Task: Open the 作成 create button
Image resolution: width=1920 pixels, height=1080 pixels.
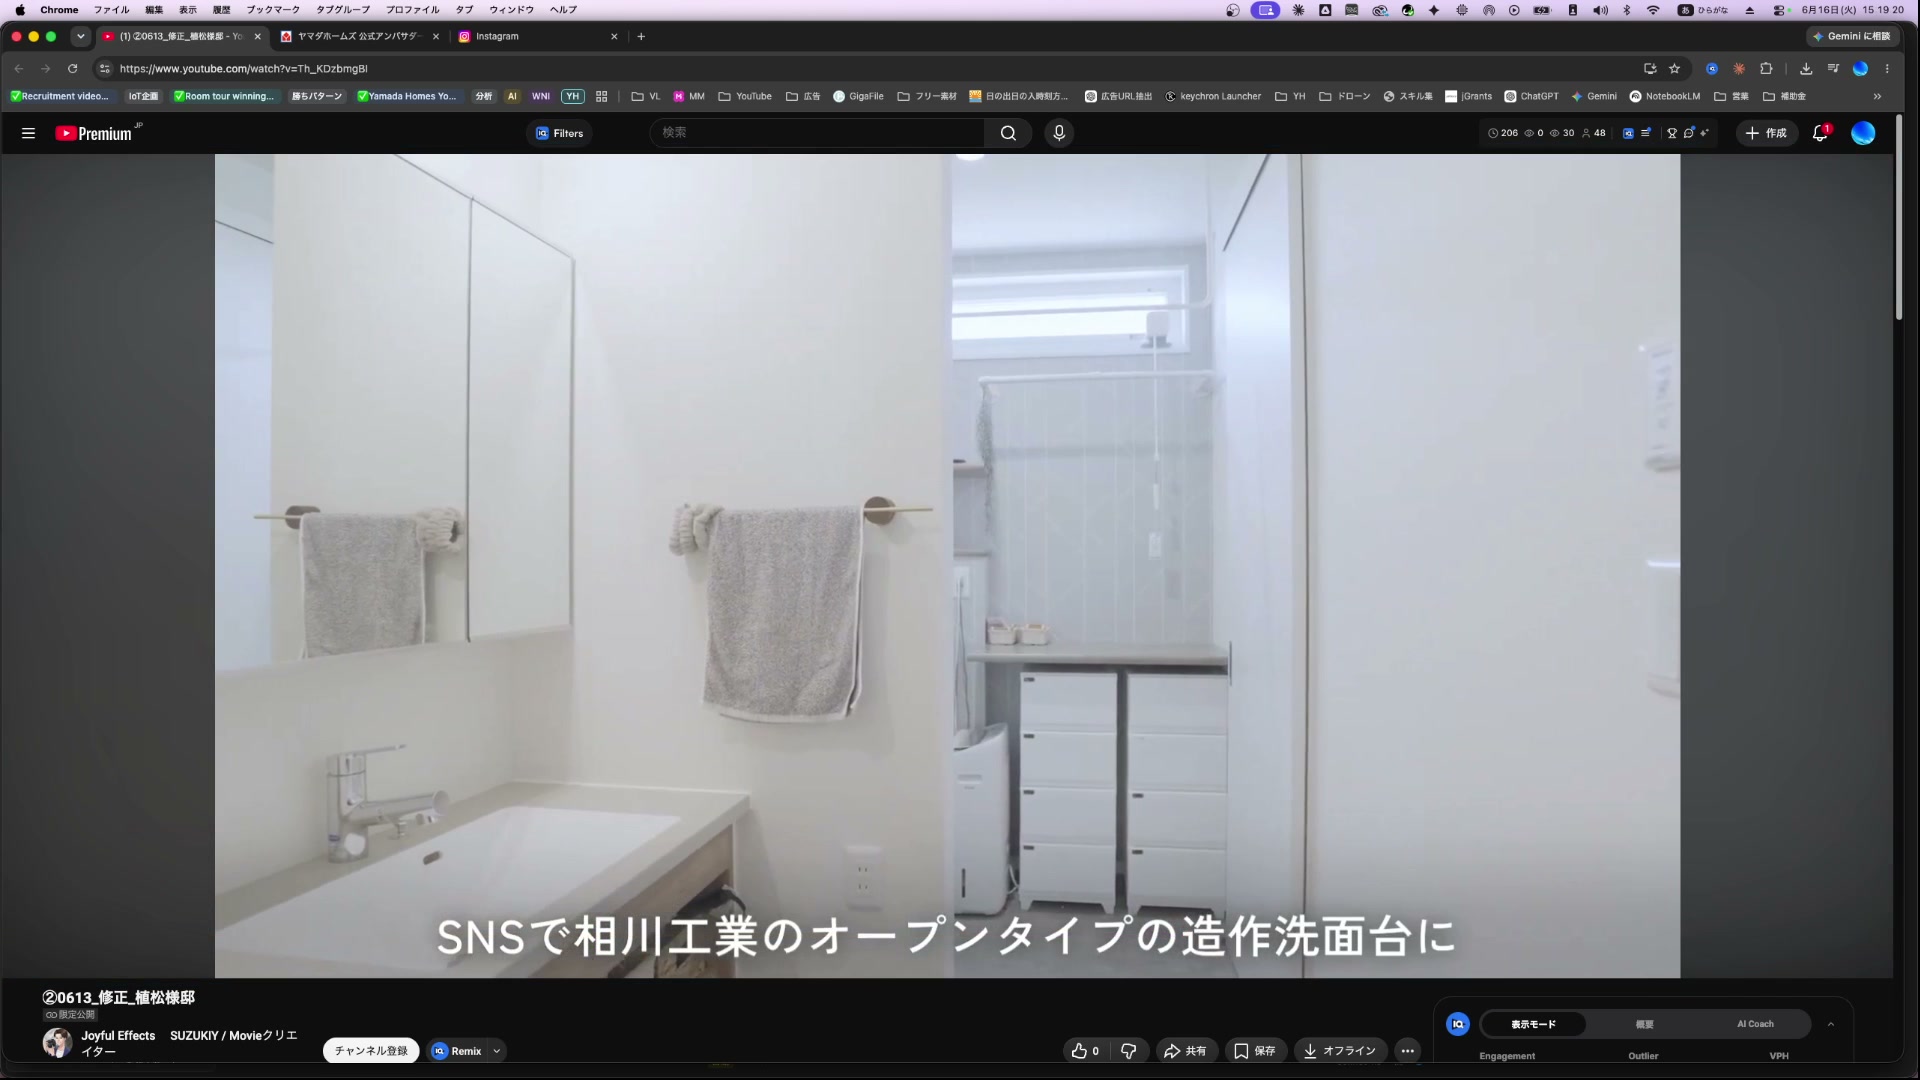Action: point(1766,133)
